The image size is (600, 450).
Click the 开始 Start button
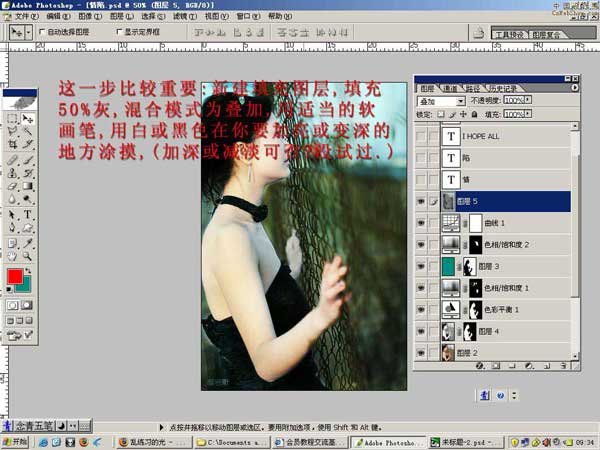15,442
